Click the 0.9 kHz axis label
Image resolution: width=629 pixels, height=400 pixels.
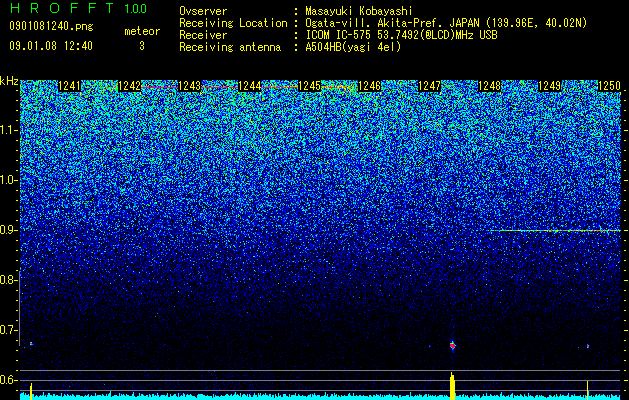[9, 230]
